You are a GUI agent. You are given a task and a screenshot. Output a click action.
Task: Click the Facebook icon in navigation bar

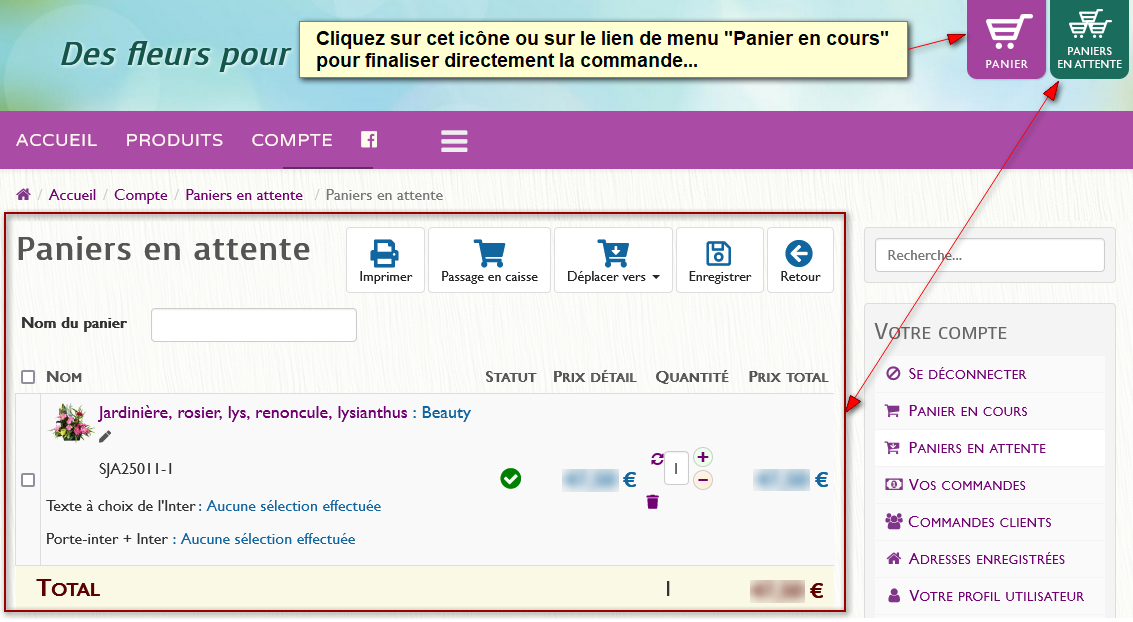(369, 140)
